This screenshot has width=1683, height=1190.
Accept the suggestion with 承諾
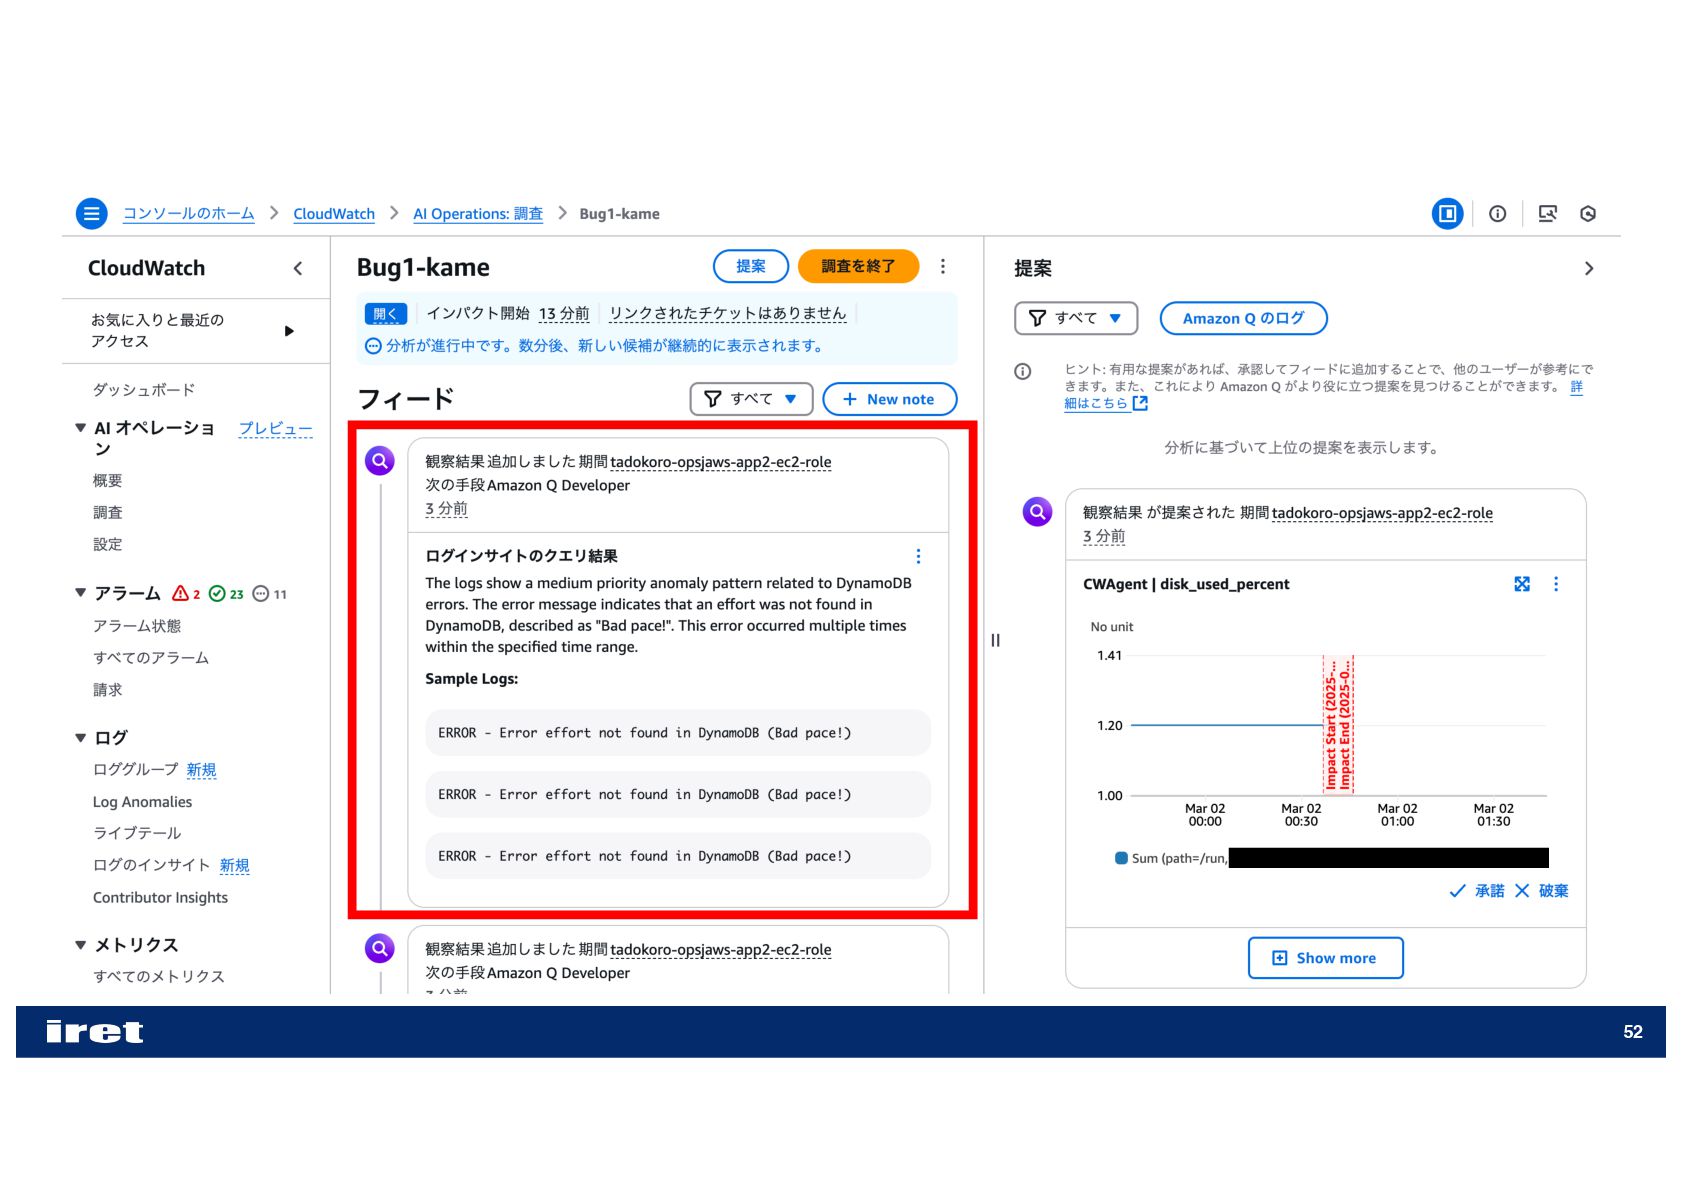point(1477,891)
